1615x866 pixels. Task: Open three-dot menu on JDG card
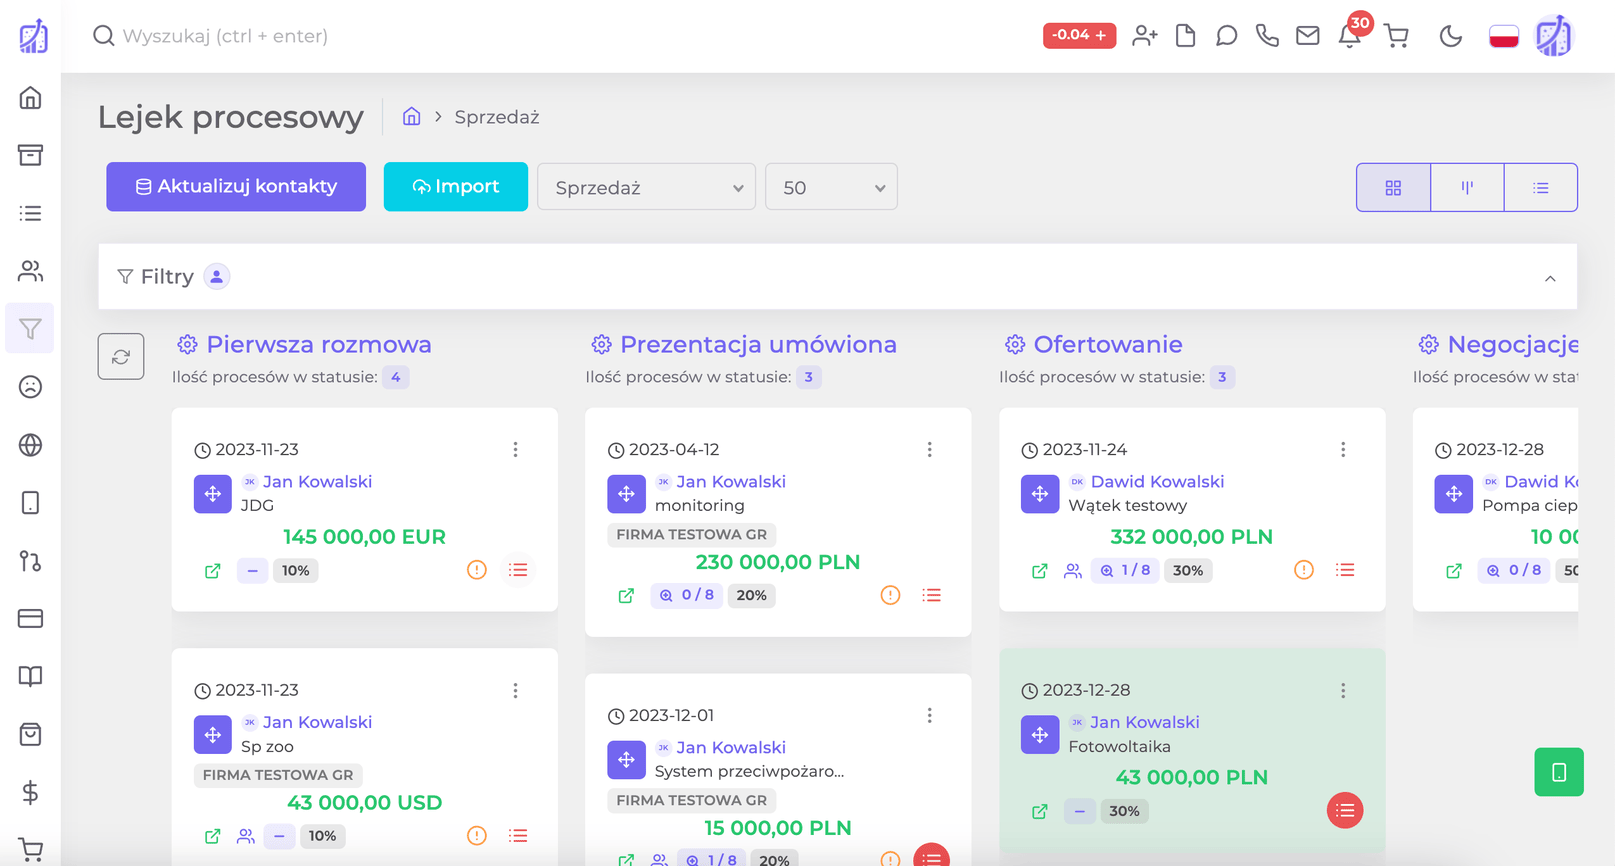[x=516, y=450]
